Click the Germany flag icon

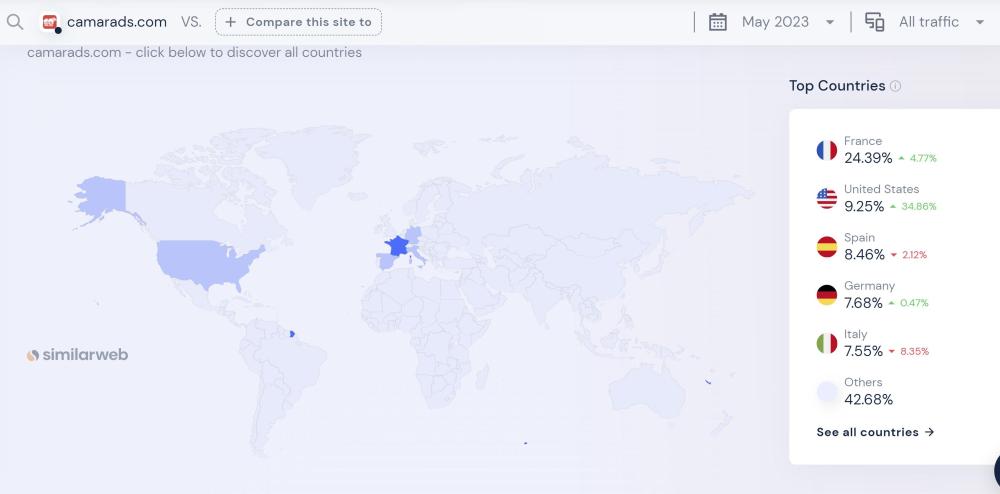pos(826,295)
